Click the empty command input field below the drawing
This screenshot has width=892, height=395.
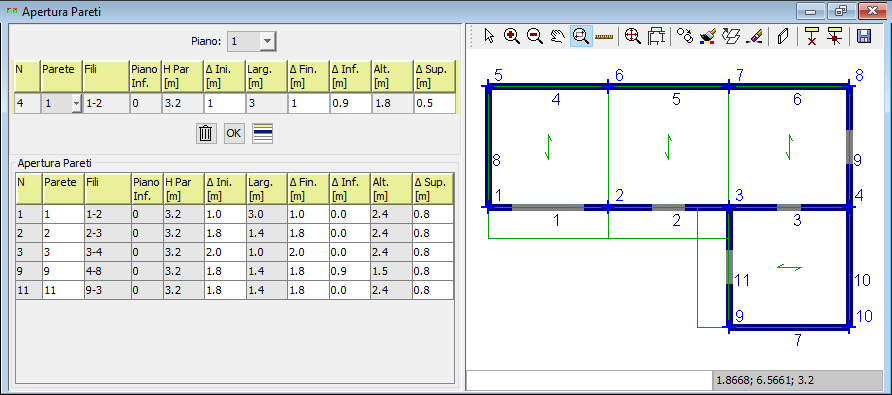588,379
